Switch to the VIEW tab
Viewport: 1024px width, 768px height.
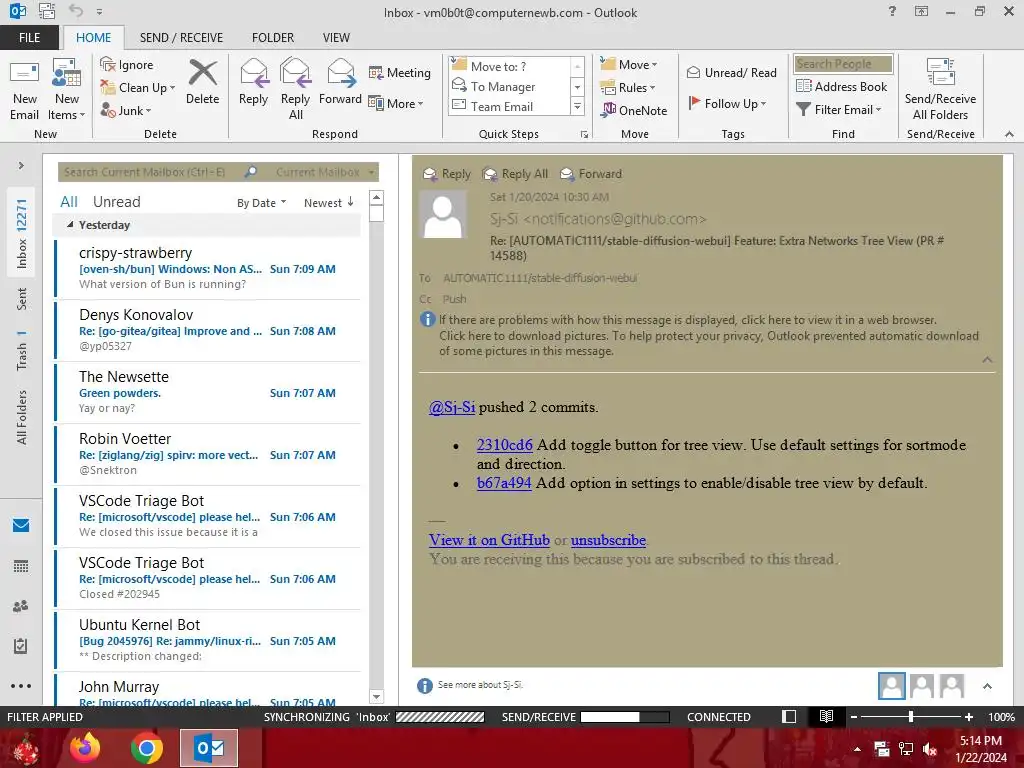pos(336,37)
